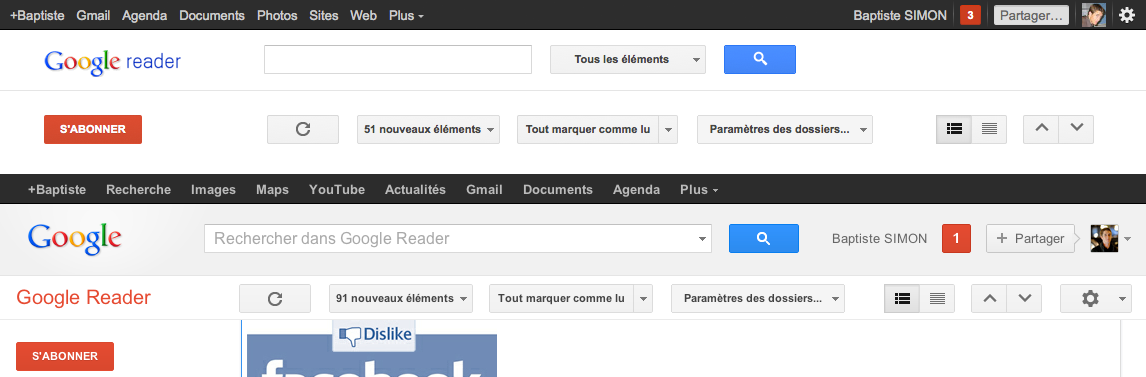Go to previous item in upper toolbar

tap(1041, 129)
